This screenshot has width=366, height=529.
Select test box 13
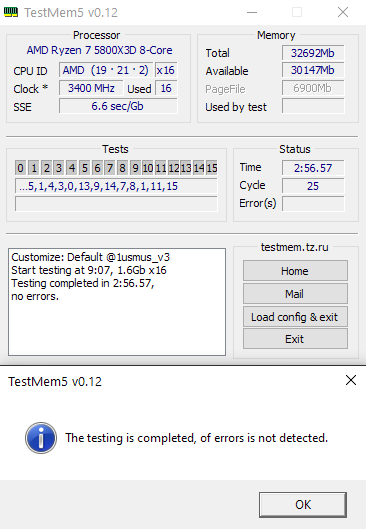click(x=186, y=168)
